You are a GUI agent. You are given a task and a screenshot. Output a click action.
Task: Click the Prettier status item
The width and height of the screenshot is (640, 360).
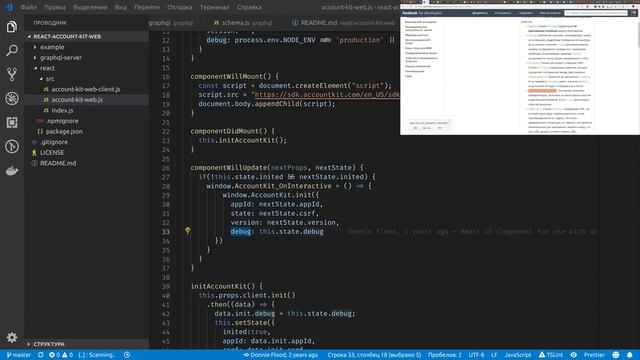[x=594, y=355]
